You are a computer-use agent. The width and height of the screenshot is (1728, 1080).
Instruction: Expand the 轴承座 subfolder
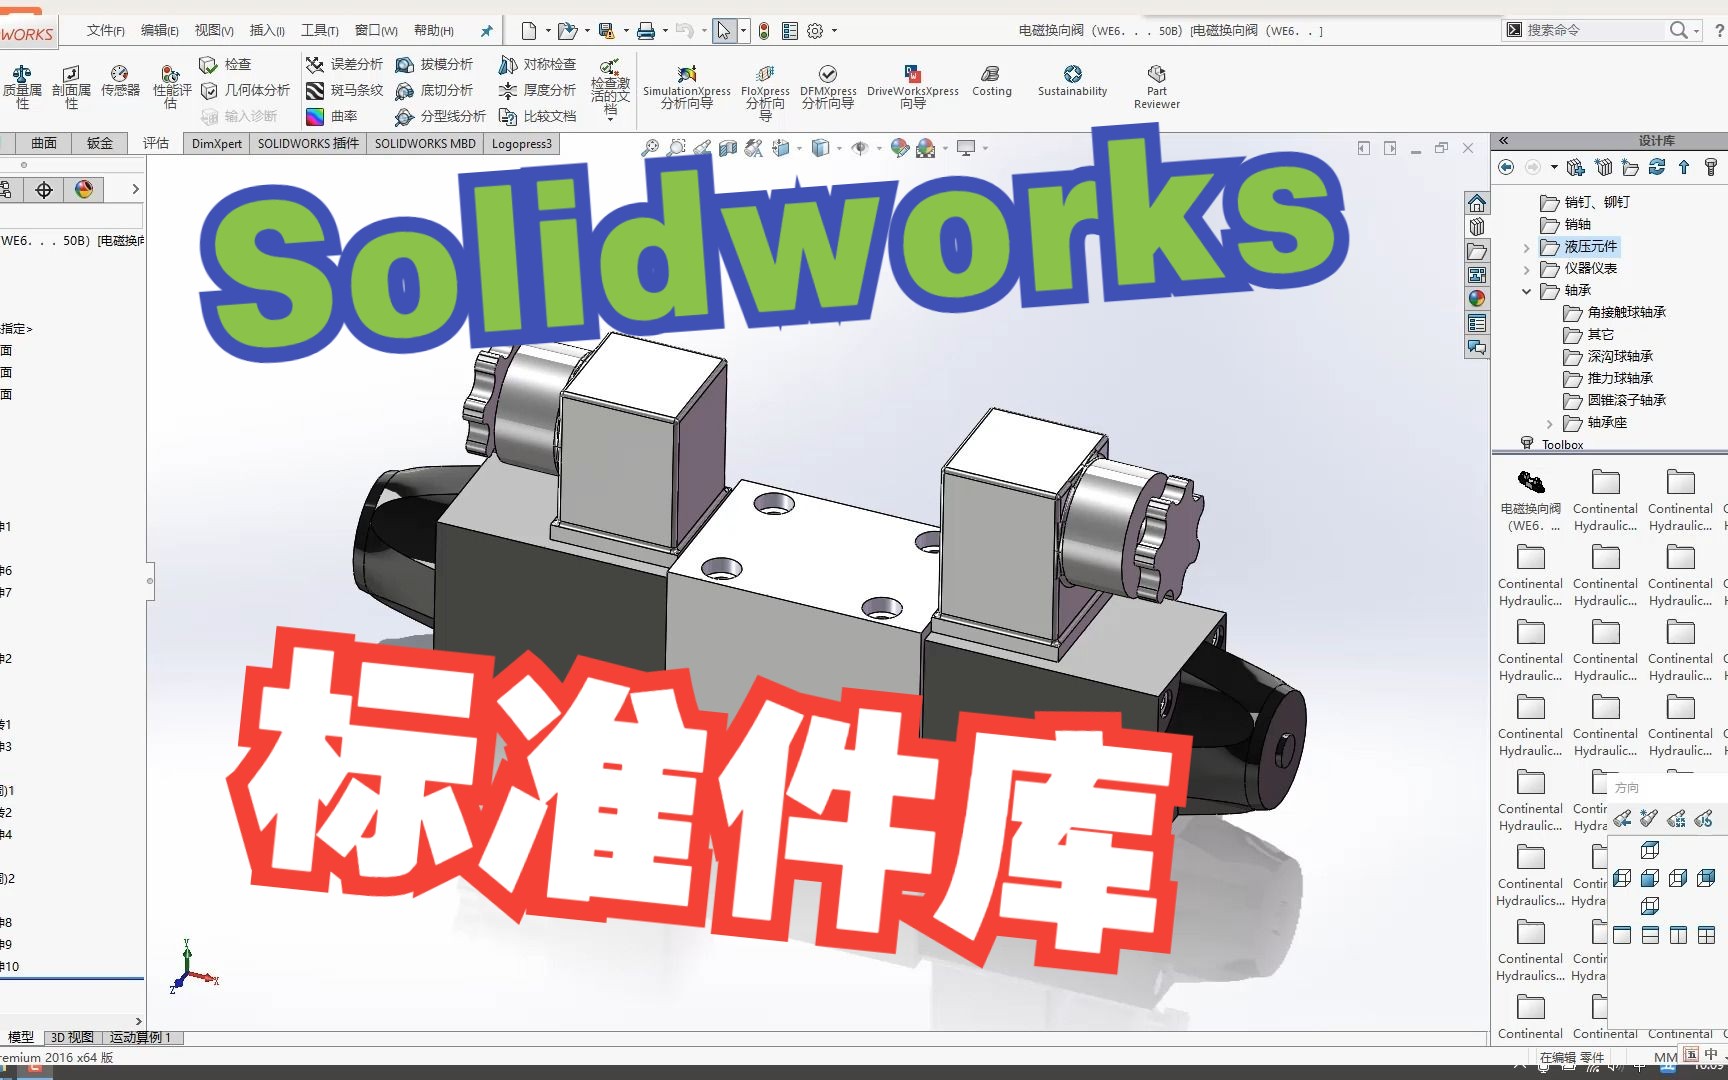click(1549, 423)
